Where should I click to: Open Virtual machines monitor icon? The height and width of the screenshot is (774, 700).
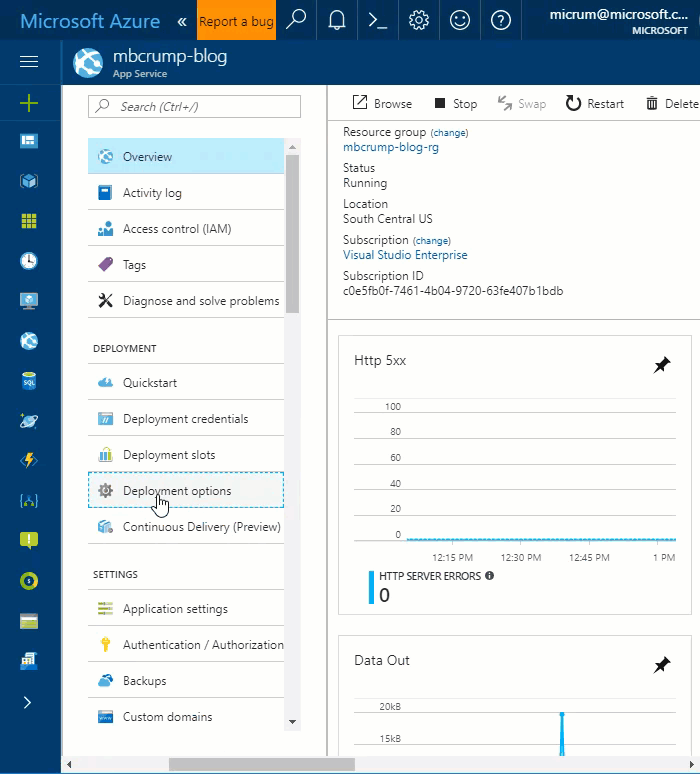click(29, 301)
